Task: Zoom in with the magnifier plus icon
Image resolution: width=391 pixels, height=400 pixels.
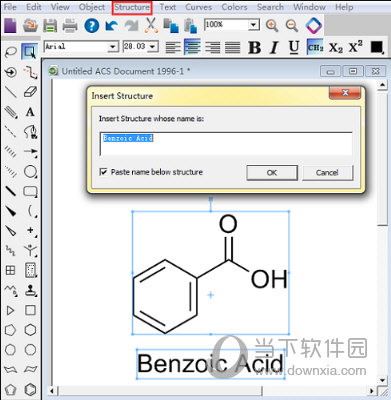Action: pyautogui.click(x=272, y=25)
